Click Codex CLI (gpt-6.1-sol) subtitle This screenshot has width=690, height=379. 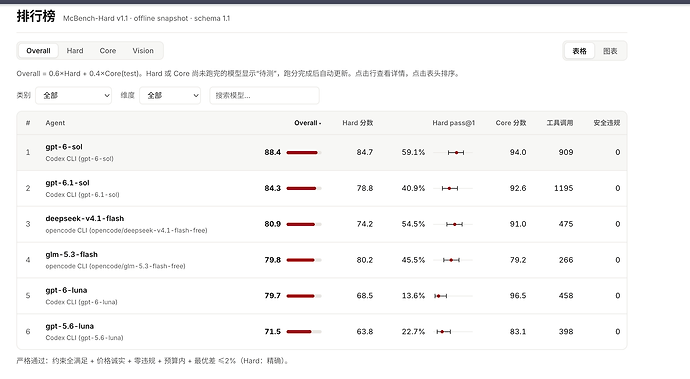click(x=82, y=195)
